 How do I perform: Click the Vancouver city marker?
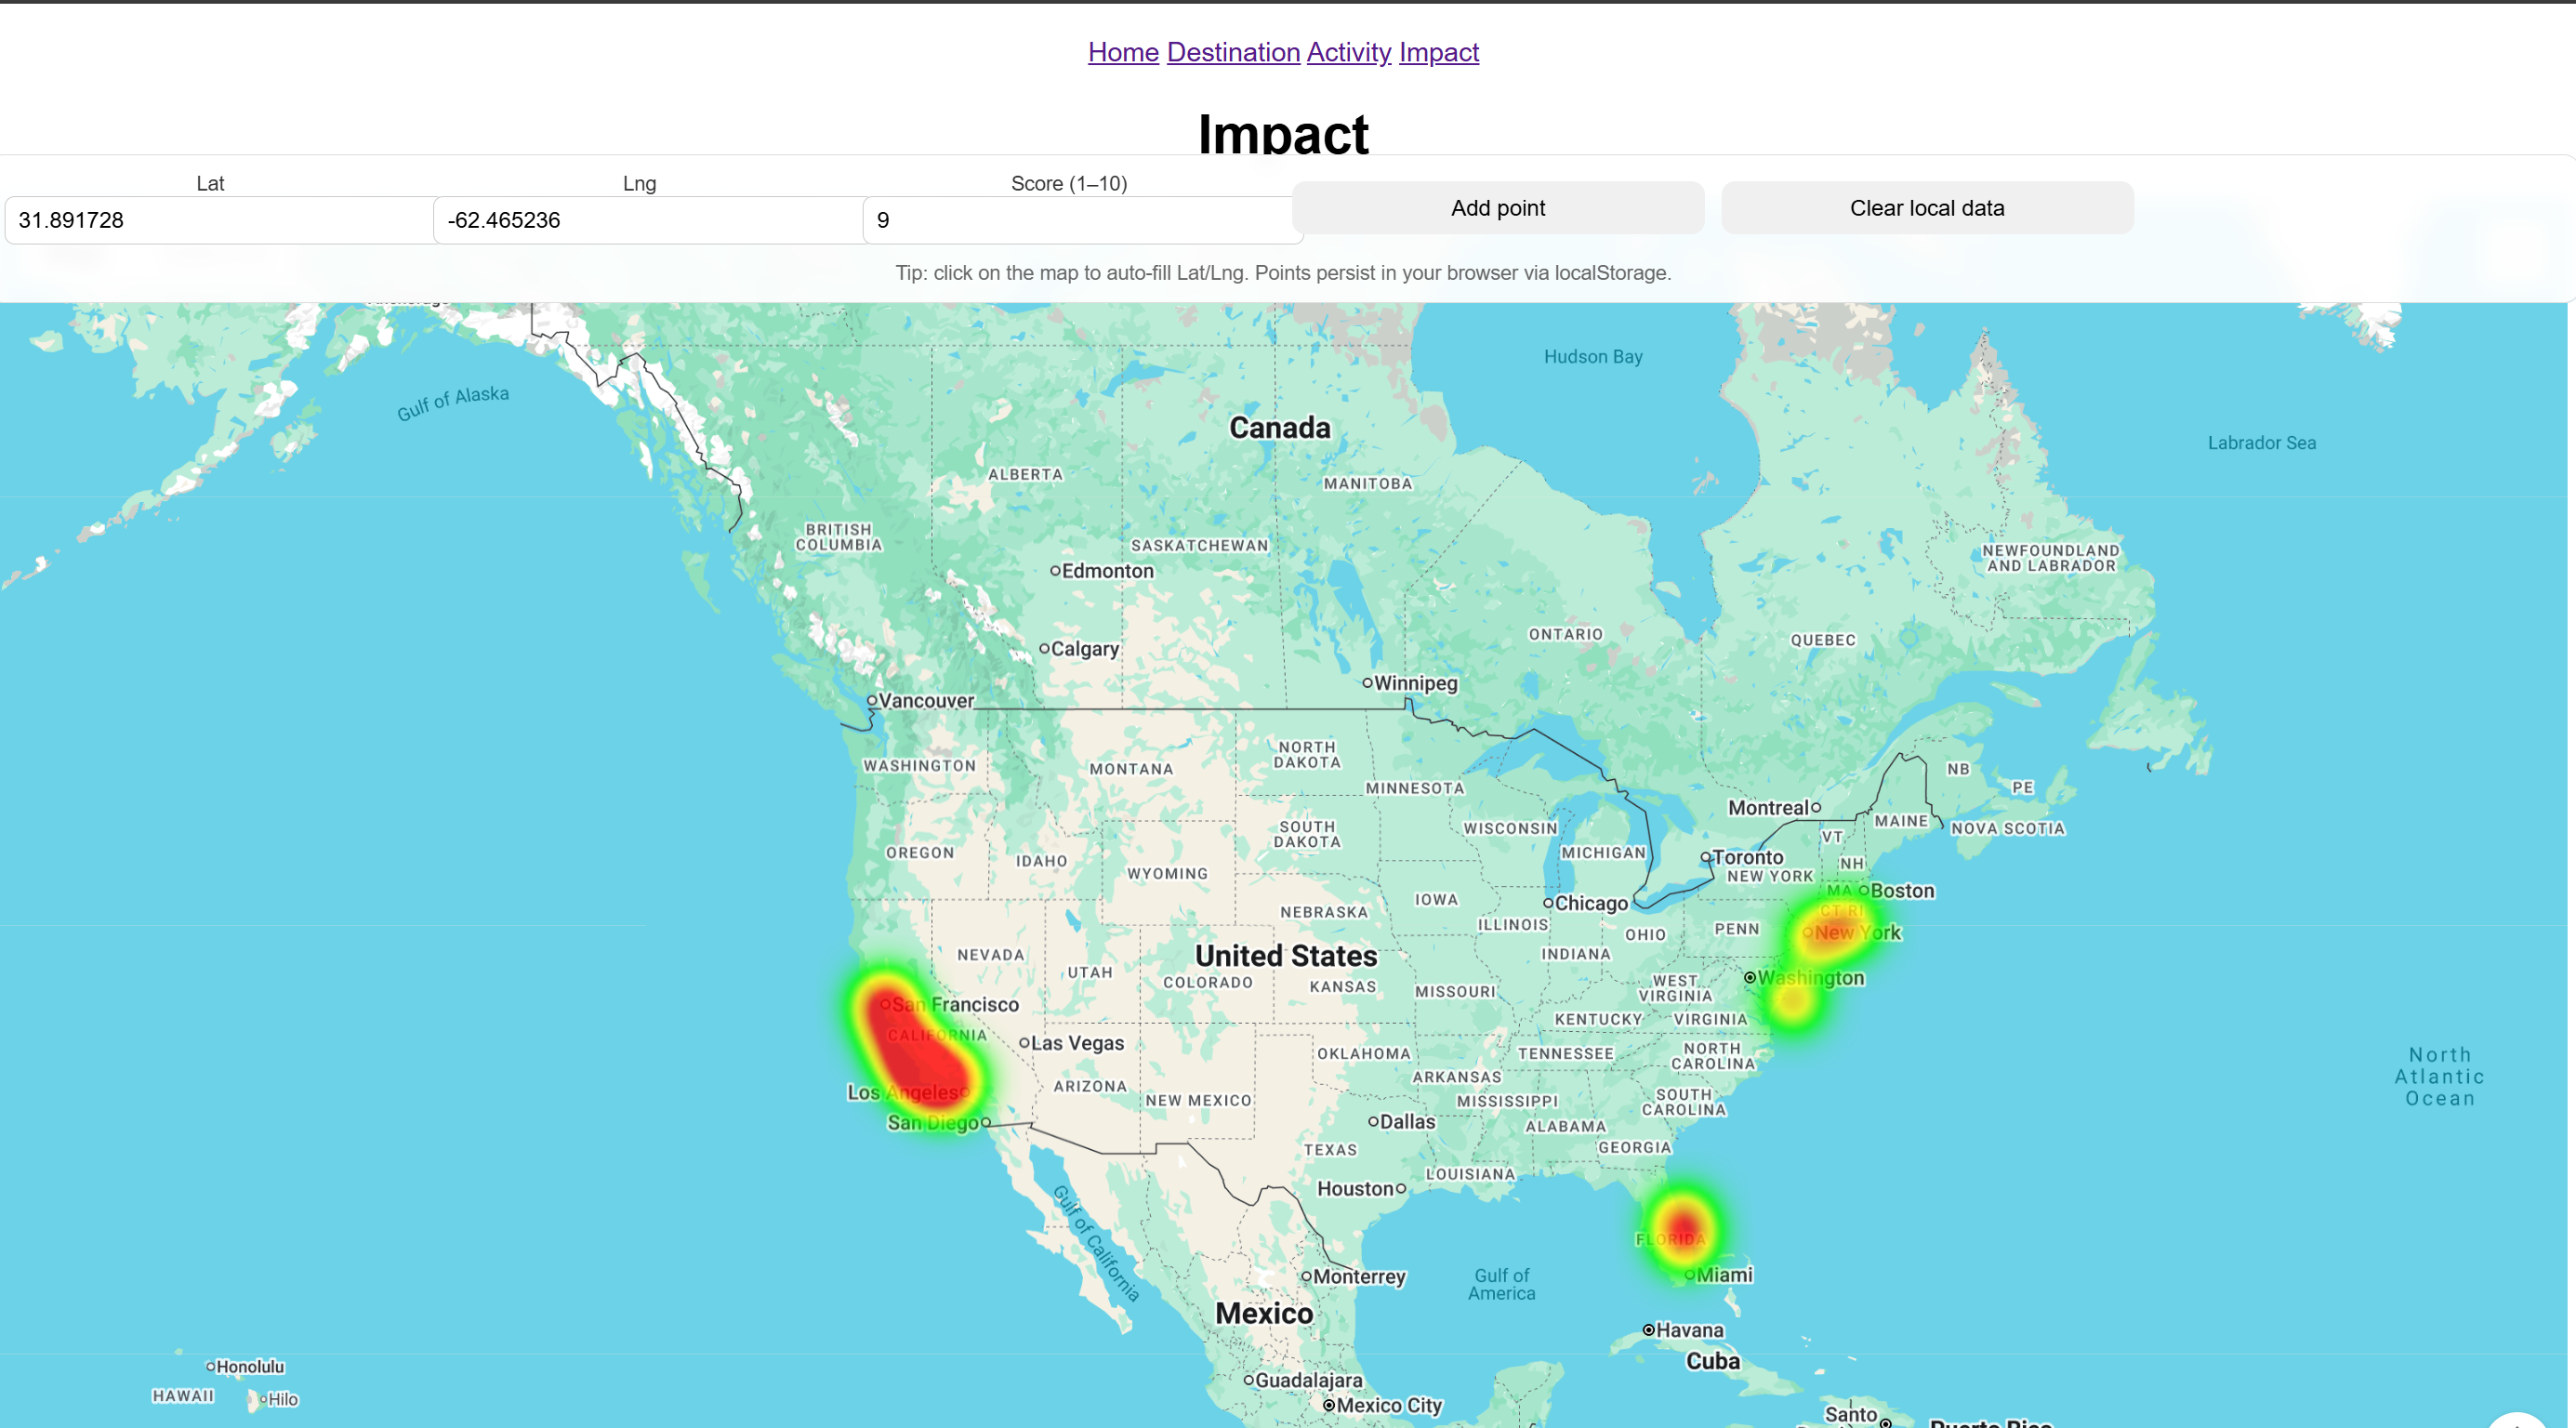click(x=872, y=700)
